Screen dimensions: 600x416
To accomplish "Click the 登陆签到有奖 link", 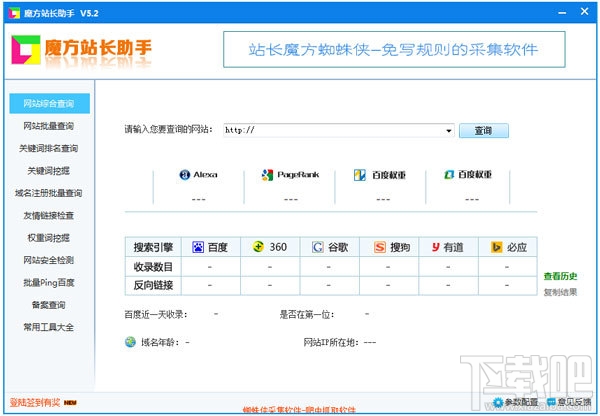I will tap(35, 403).
